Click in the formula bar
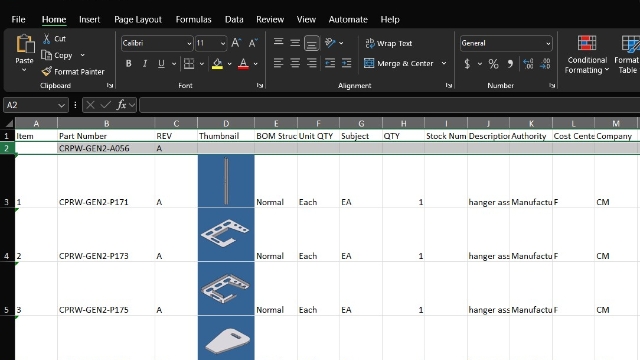640x360 pixels. tap(389, 105)
